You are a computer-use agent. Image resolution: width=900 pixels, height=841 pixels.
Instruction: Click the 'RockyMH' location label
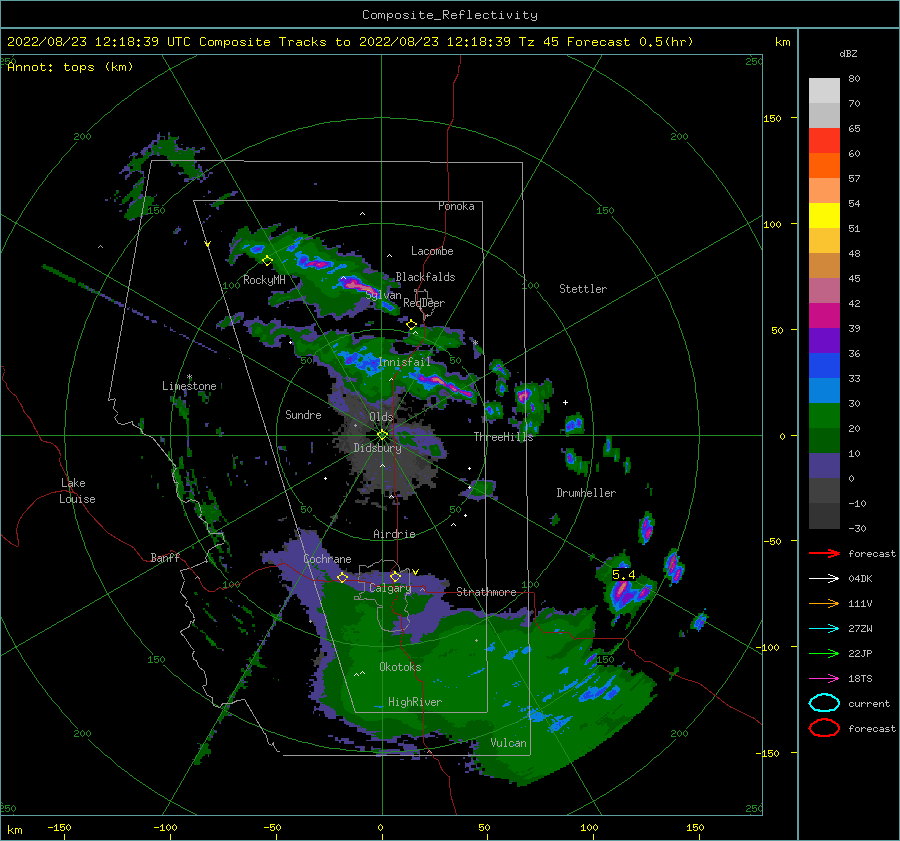click(x=264, y=280)
